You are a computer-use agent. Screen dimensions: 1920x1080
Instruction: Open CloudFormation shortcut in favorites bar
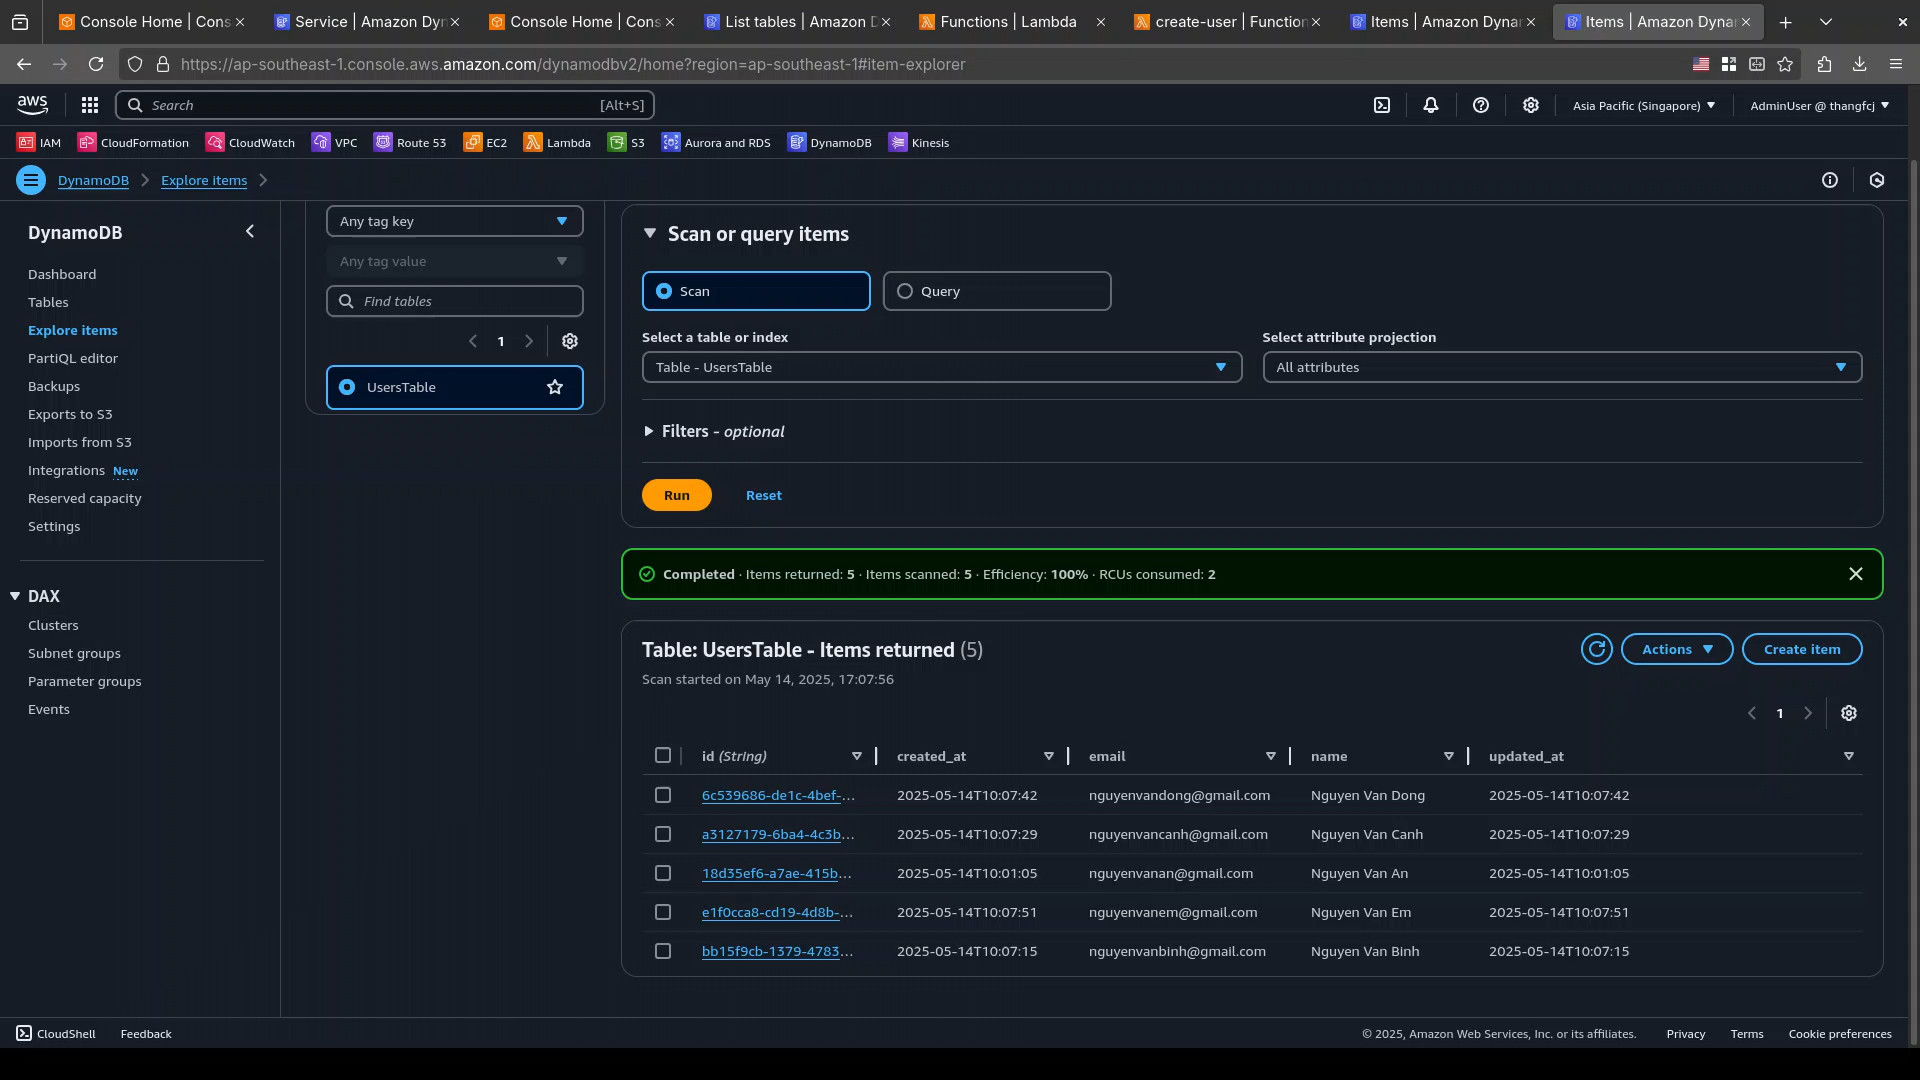click(134, 143)
